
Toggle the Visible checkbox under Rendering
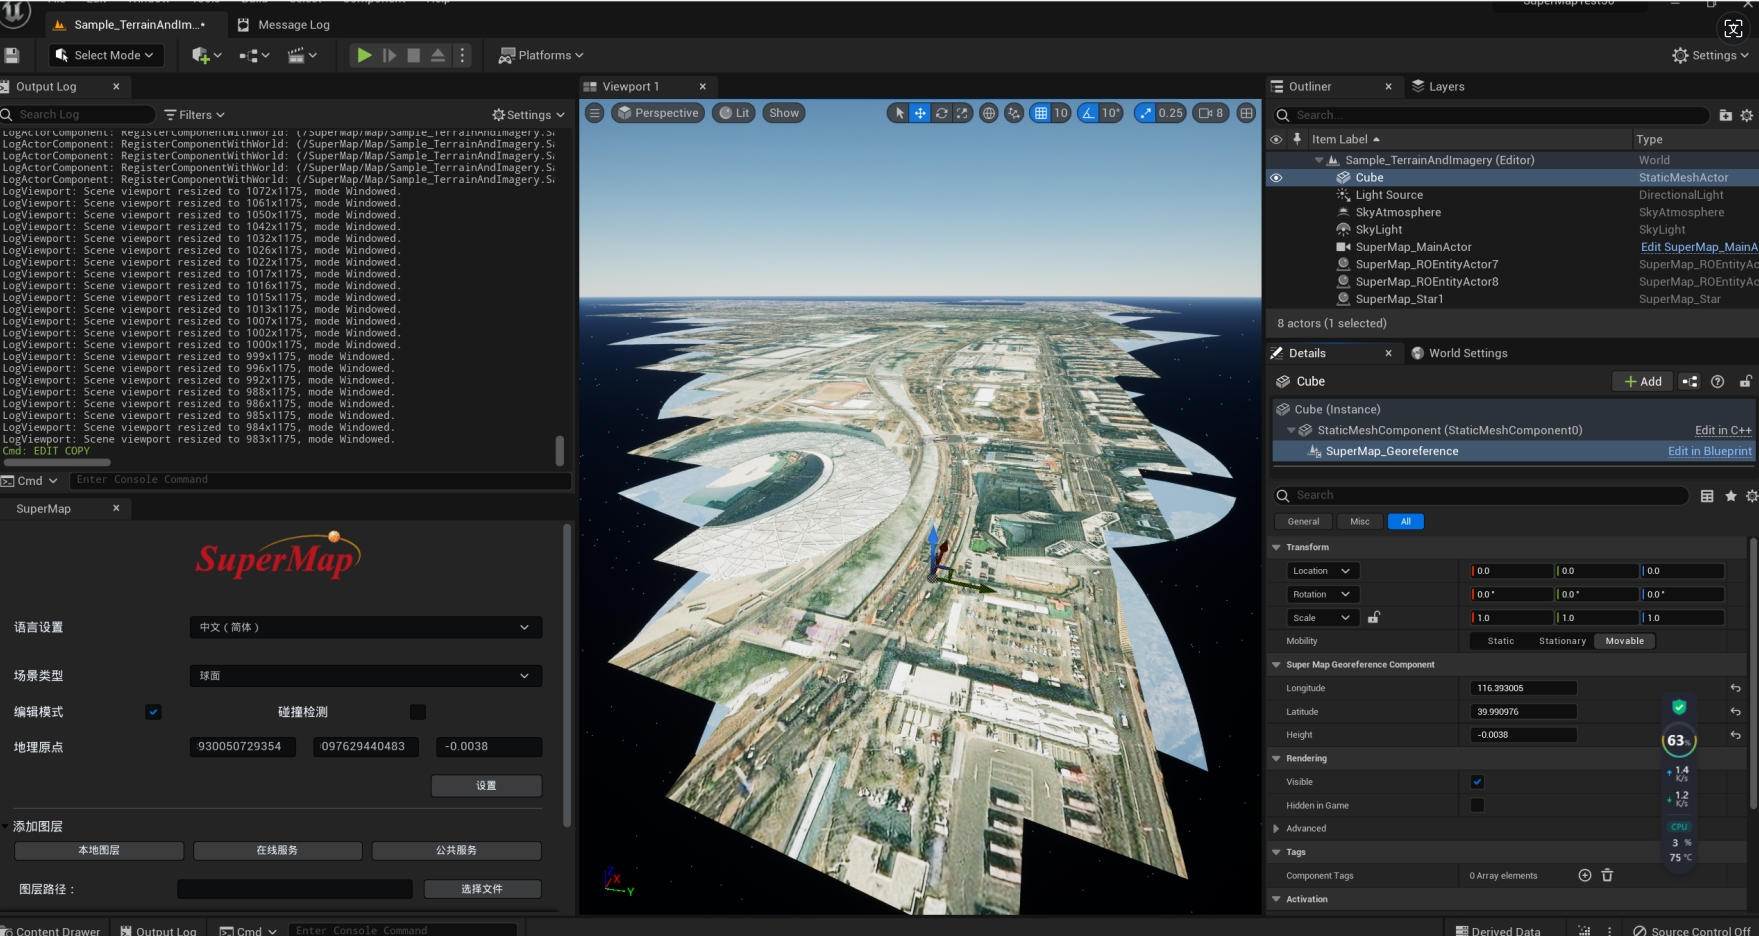[1477, 782]
